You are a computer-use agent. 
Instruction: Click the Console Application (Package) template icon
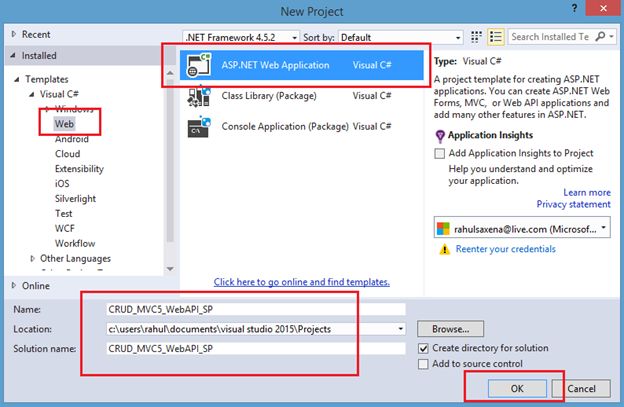tap(199, 127)
